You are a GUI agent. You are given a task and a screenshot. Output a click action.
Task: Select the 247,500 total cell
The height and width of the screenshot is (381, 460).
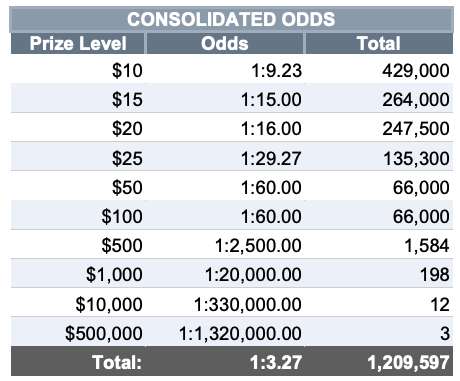pos(379,128)
